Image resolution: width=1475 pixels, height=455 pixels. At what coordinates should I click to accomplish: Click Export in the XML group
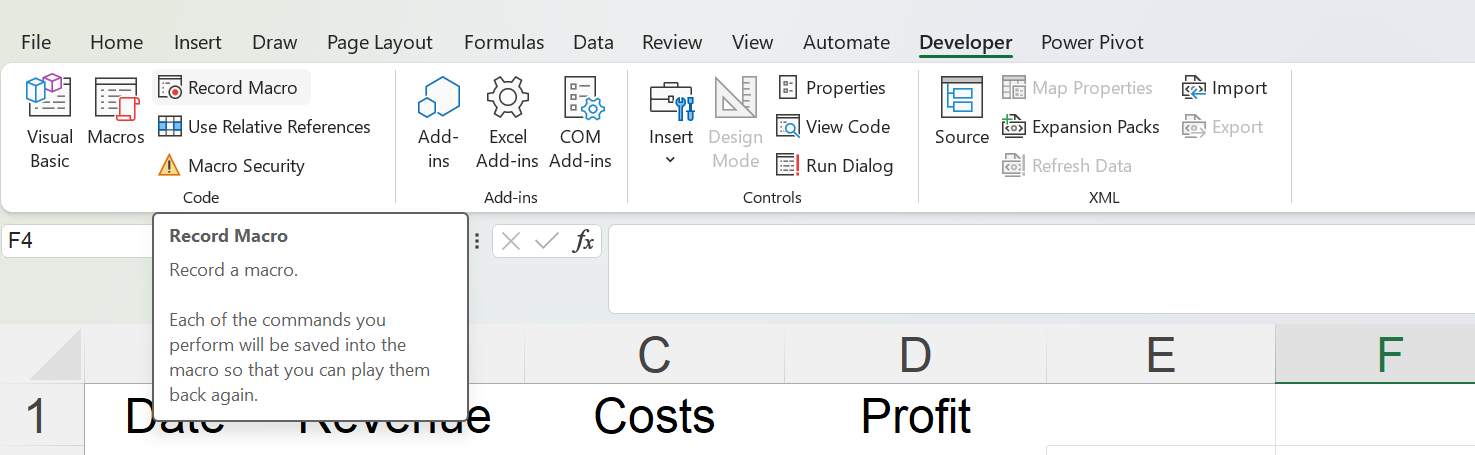[1223, 127]
